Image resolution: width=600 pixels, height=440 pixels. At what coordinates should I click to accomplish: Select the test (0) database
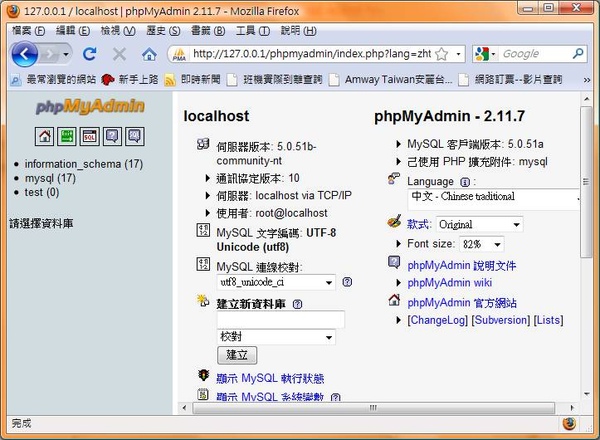(42, 192)
